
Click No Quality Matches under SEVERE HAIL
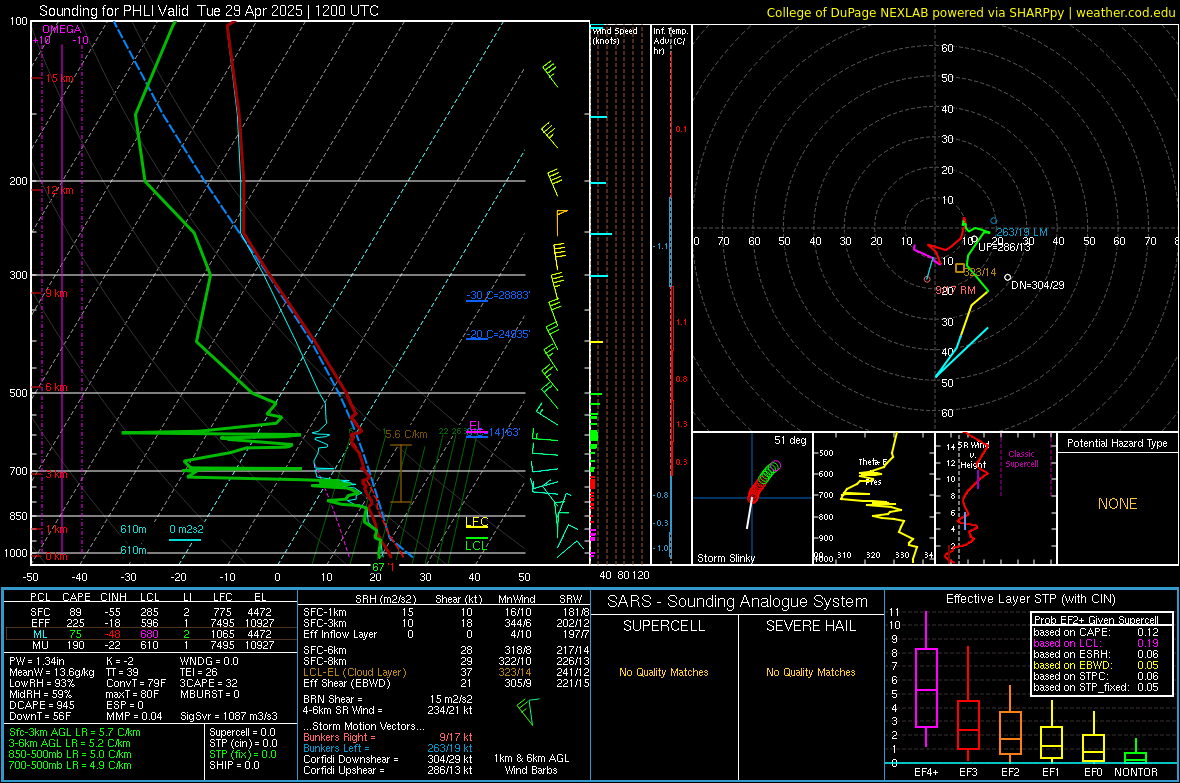tap(810, 672)
